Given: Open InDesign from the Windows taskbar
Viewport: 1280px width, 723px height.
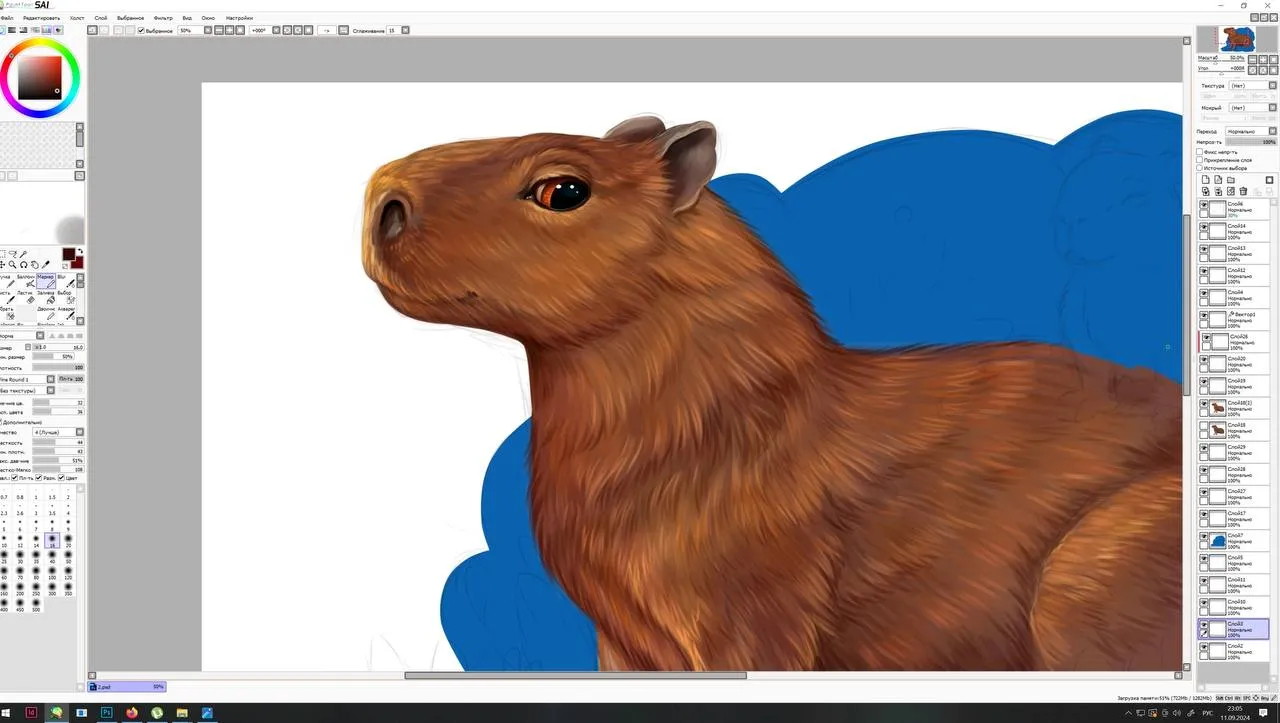Looking at the screenshot, I should click(32, 713).
